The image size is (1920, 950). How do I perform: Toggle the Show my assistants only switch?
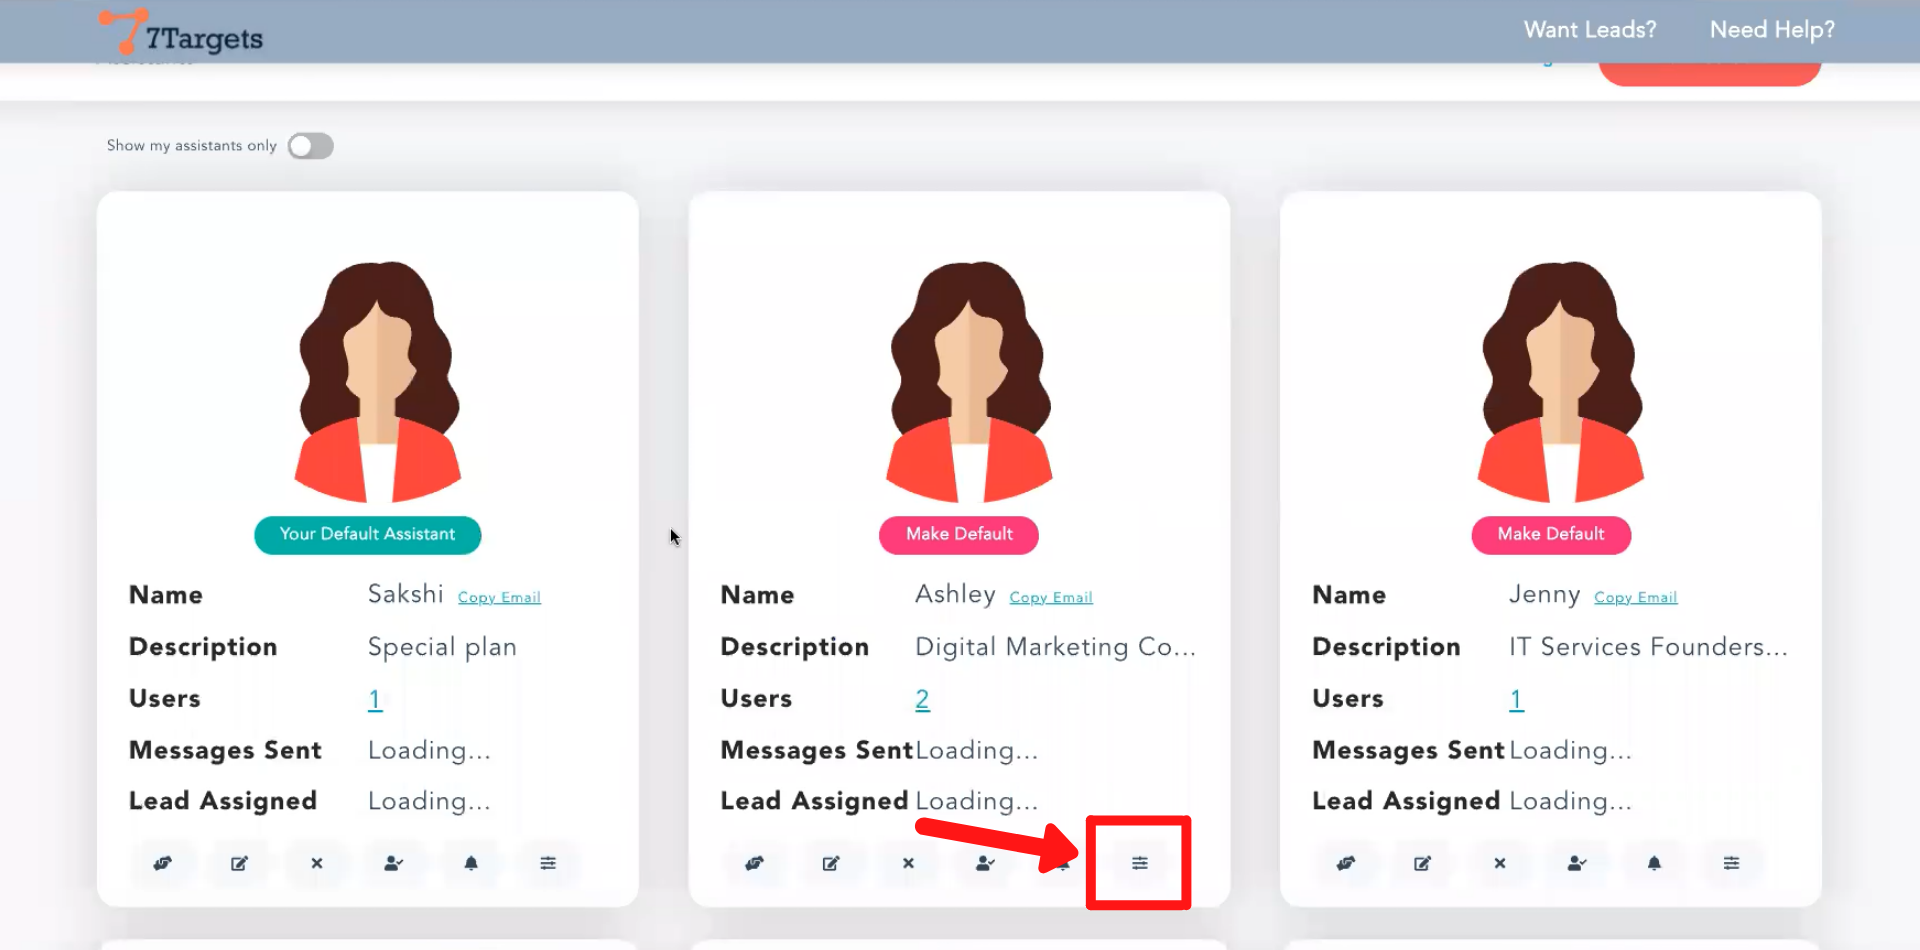(310, 146)
